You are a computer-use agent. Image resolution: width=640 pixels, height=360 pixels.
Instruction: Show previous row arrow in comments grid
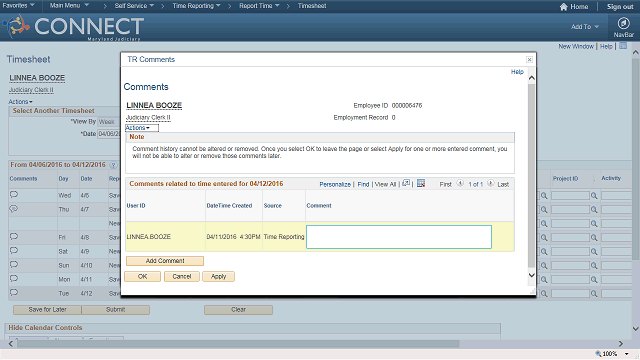click(460, 183)
